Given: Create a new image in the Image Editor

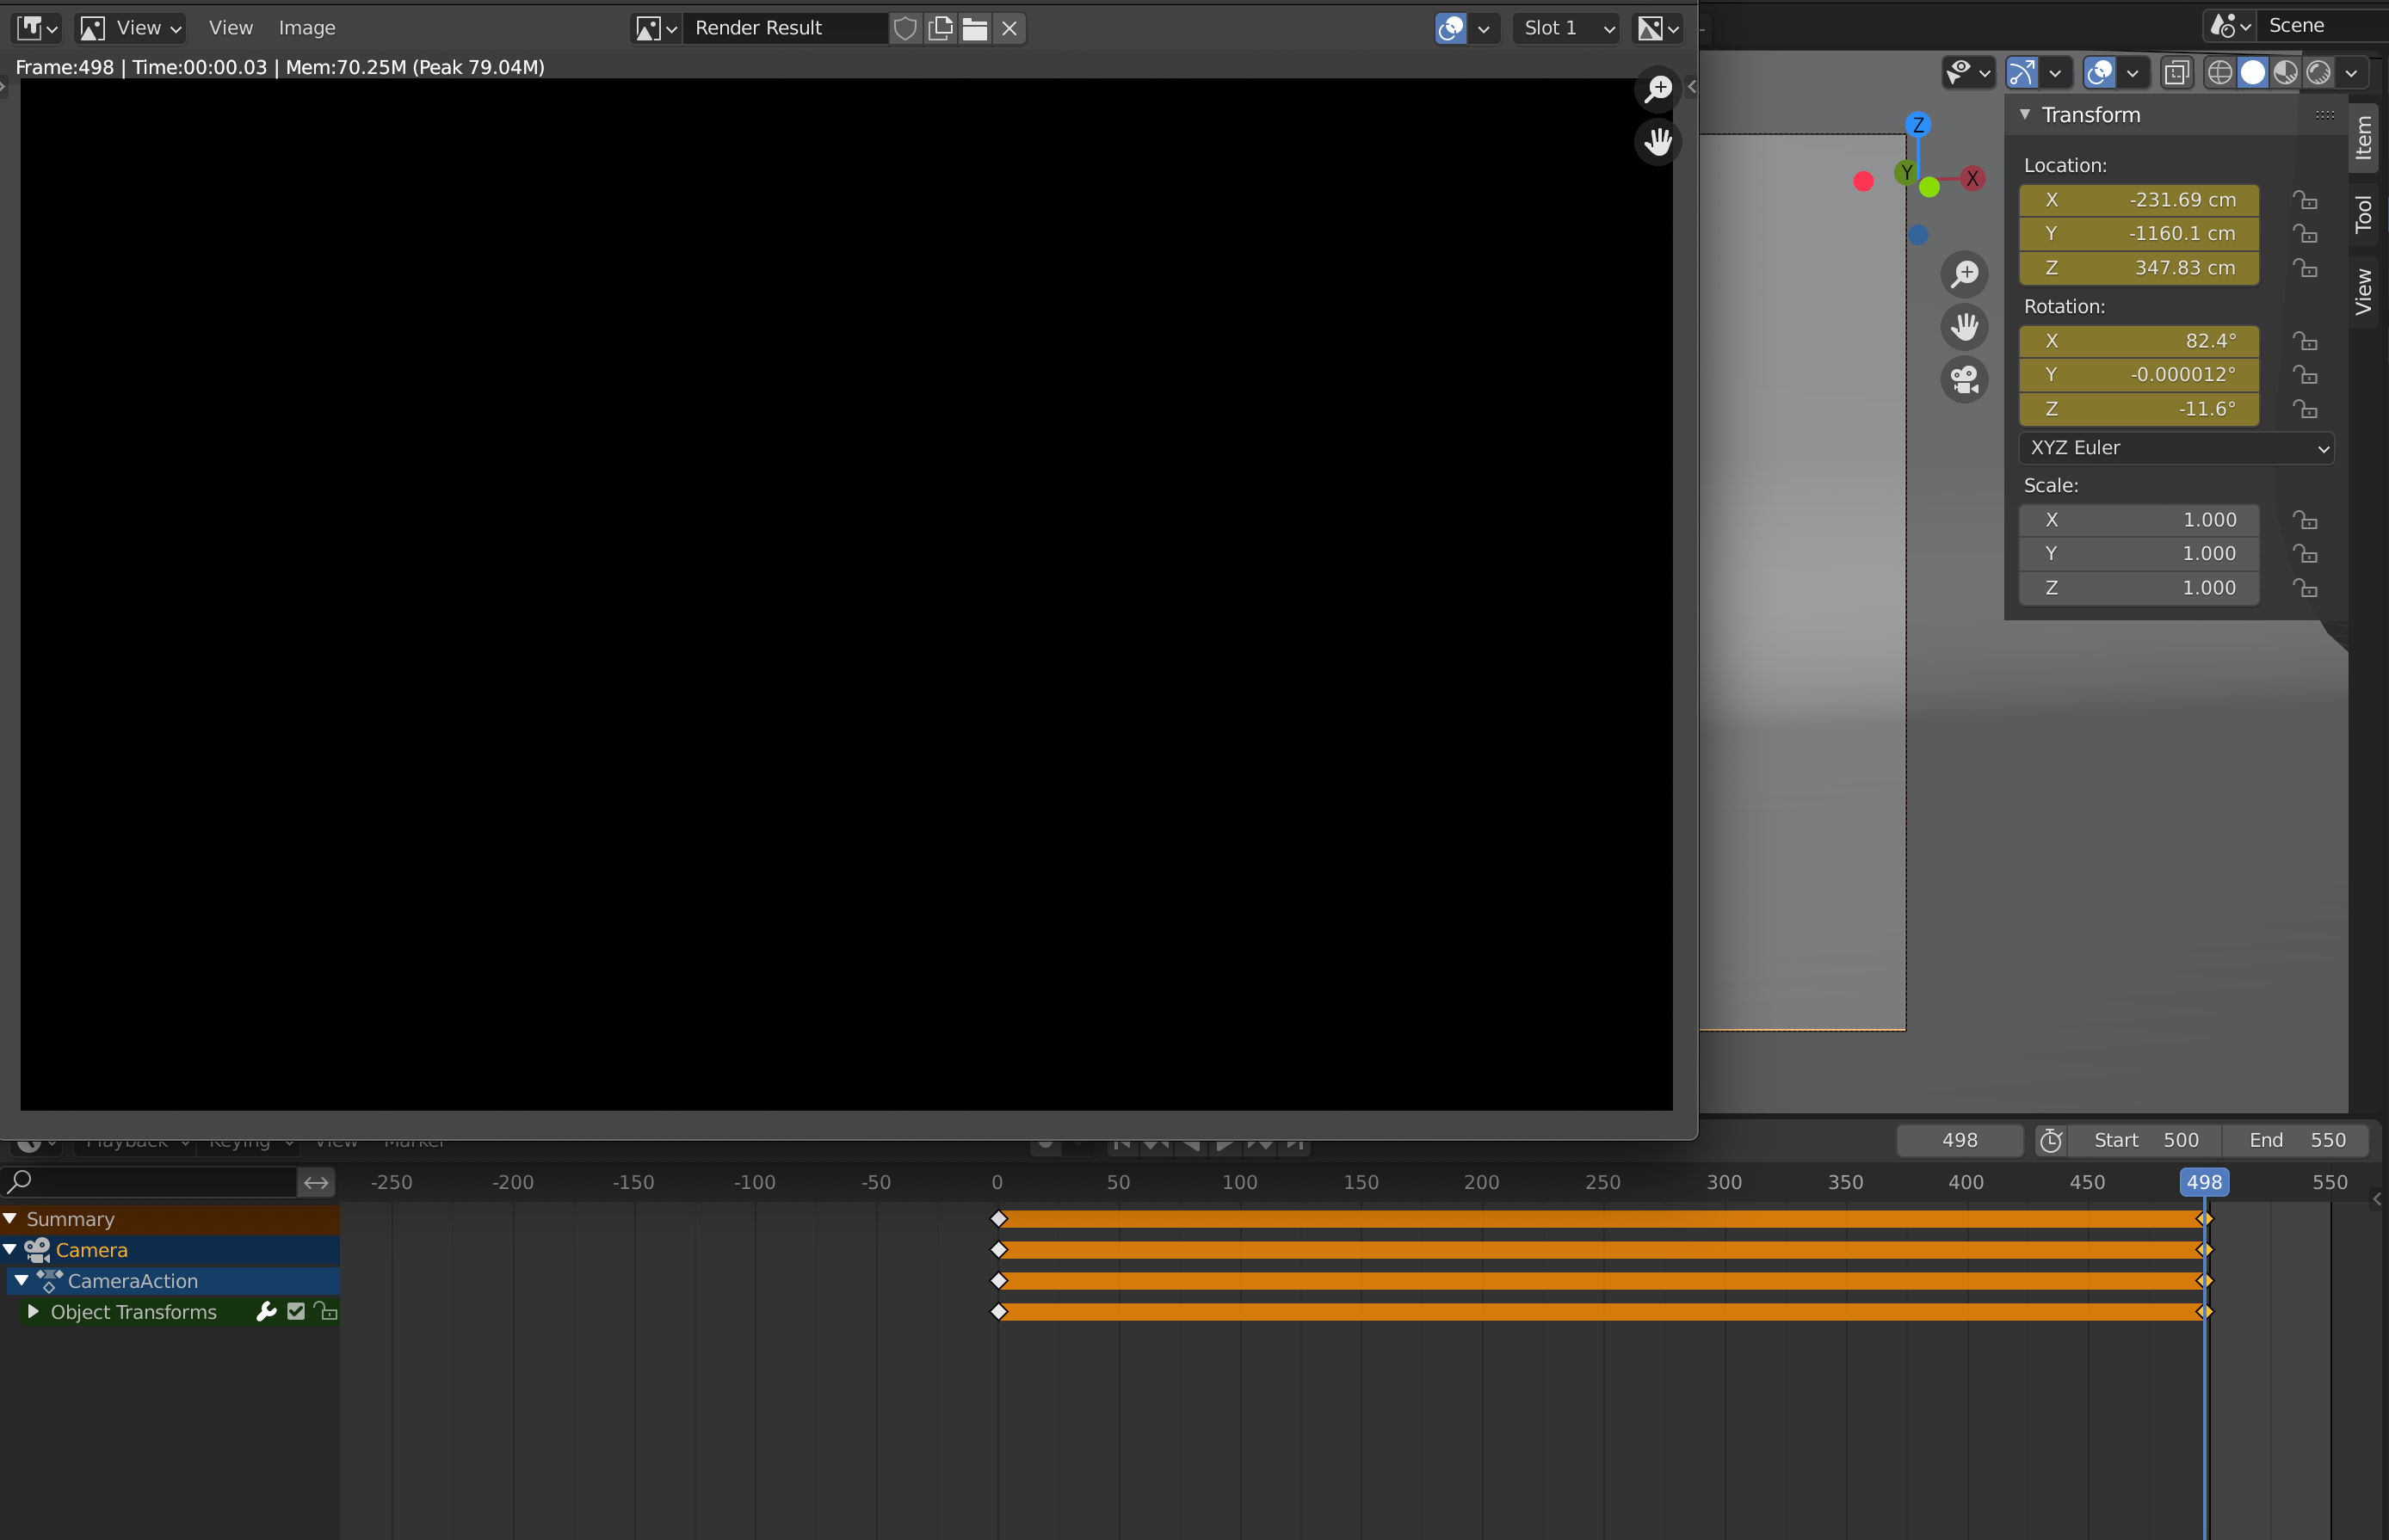Looking at the screenshot, I should [x=939, y=28].
